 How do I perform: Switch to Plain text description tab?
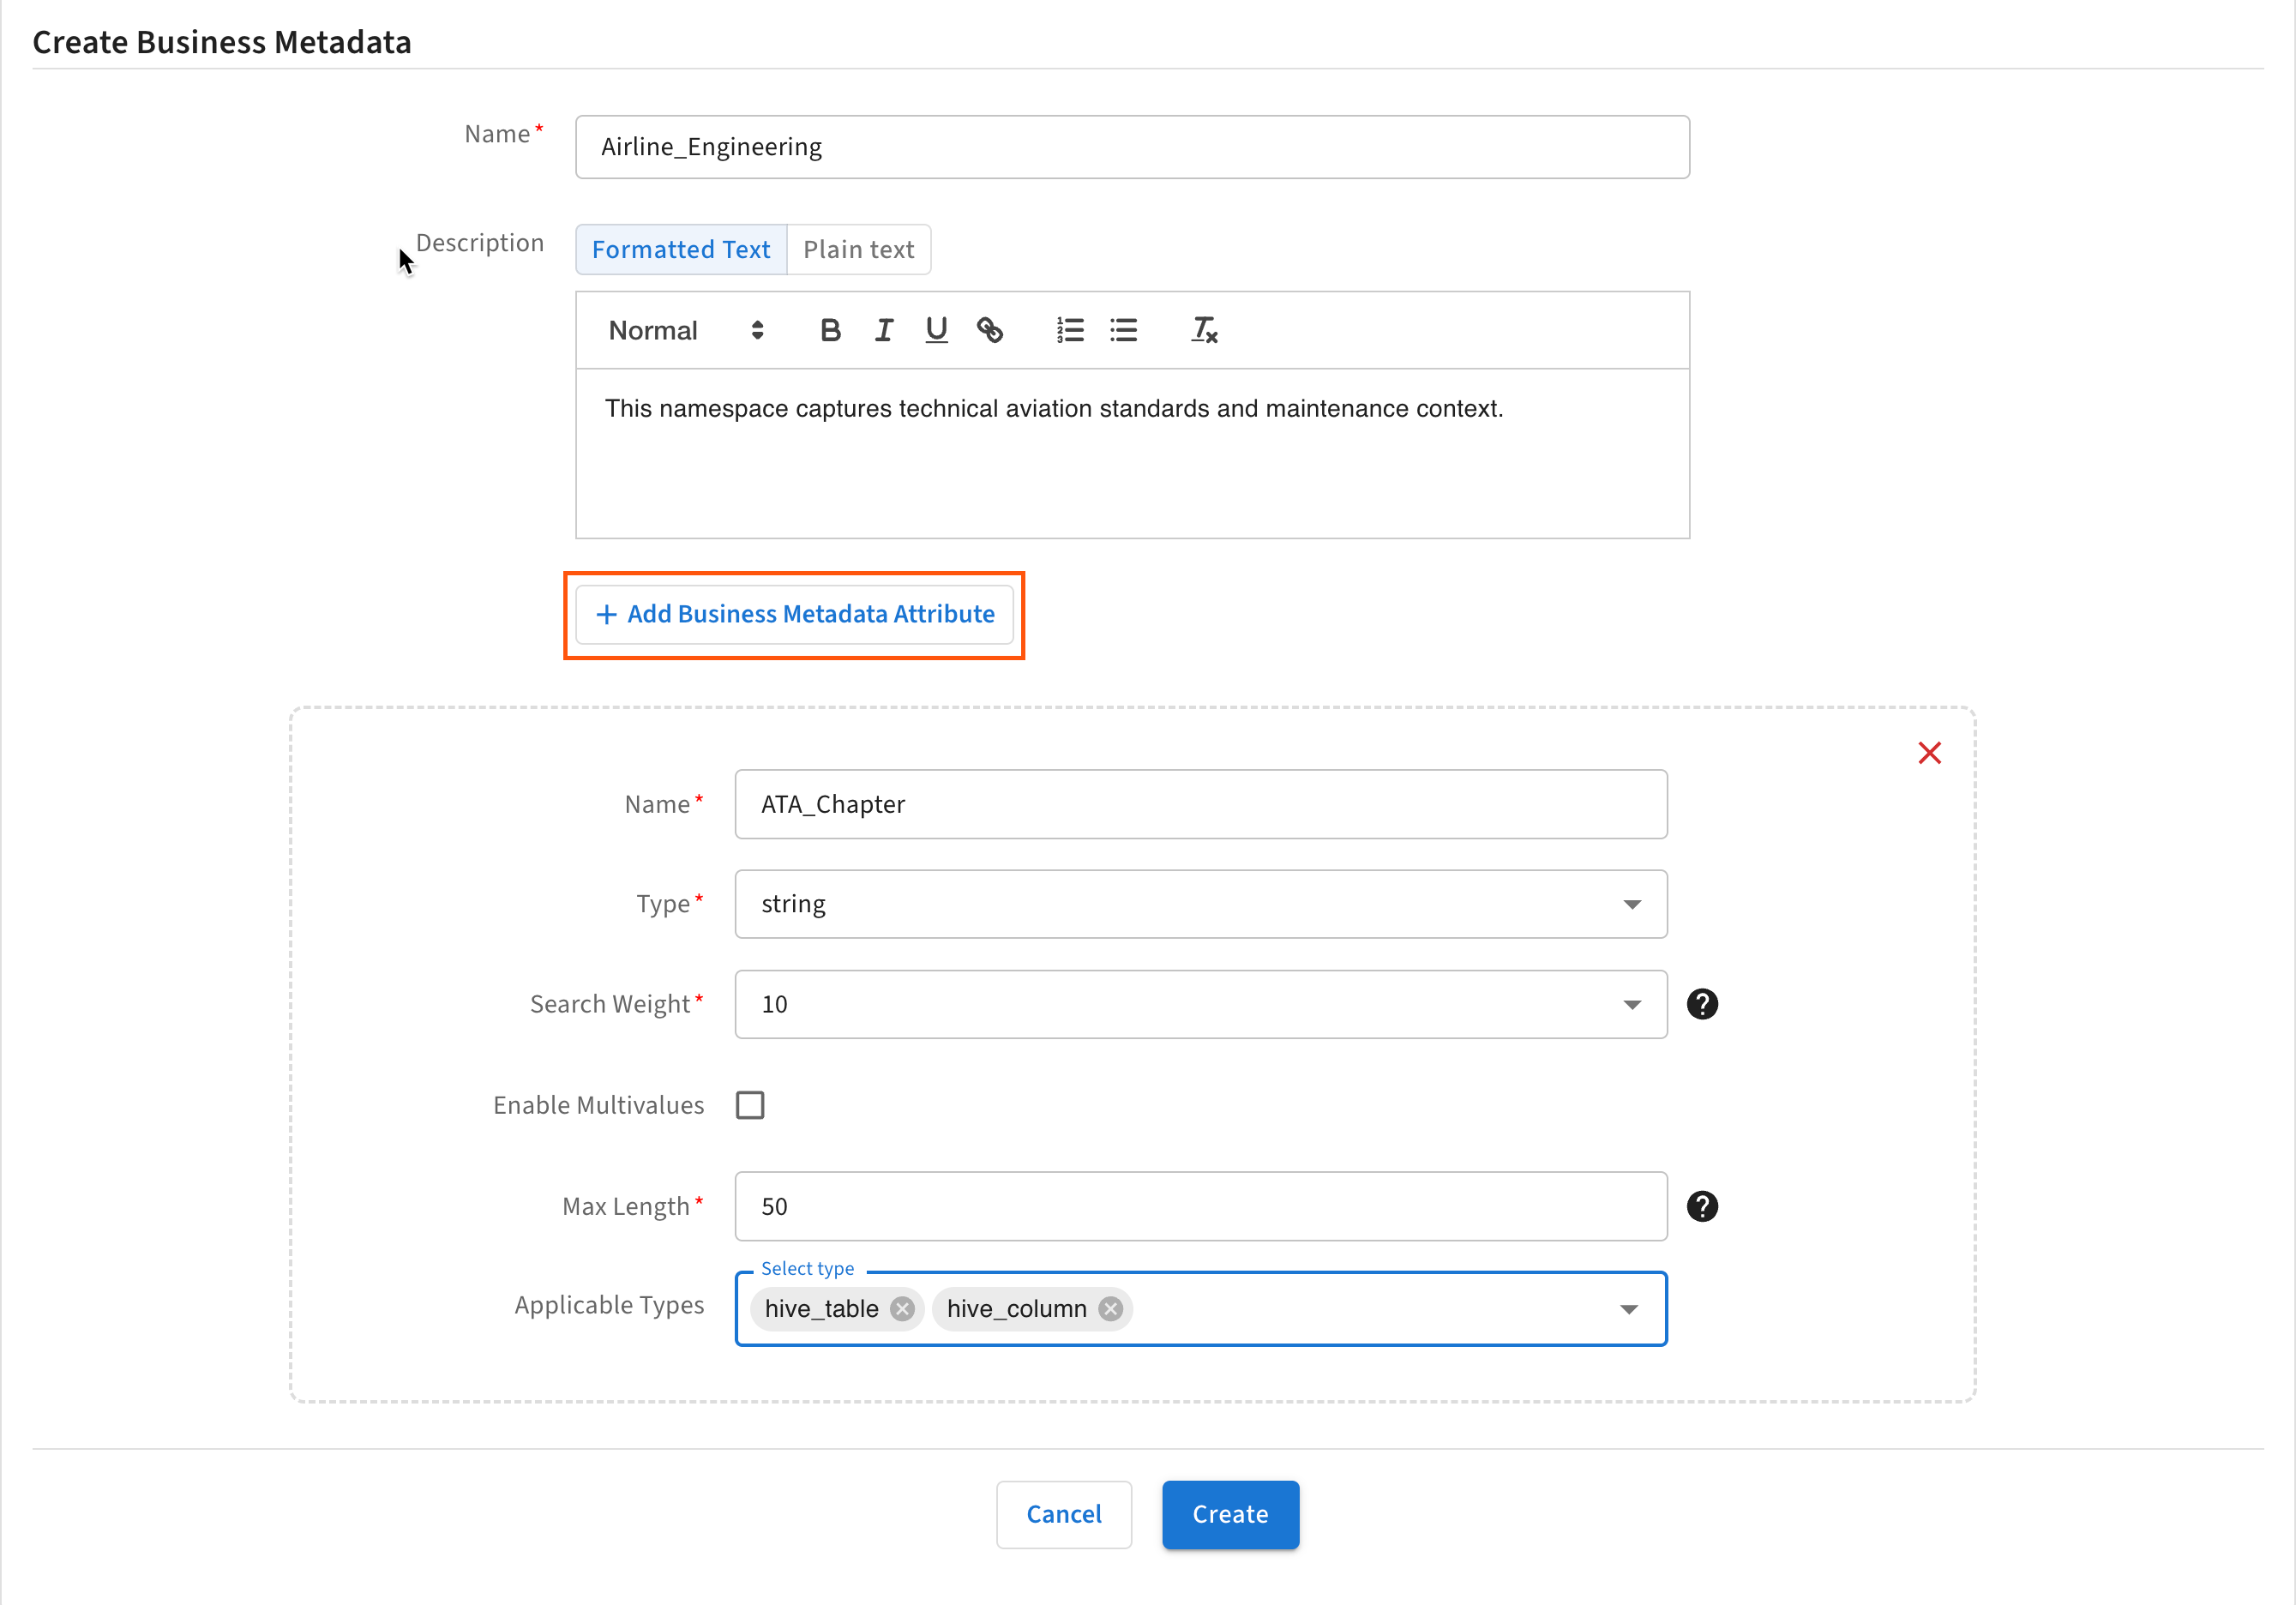(x=858, y=249)
